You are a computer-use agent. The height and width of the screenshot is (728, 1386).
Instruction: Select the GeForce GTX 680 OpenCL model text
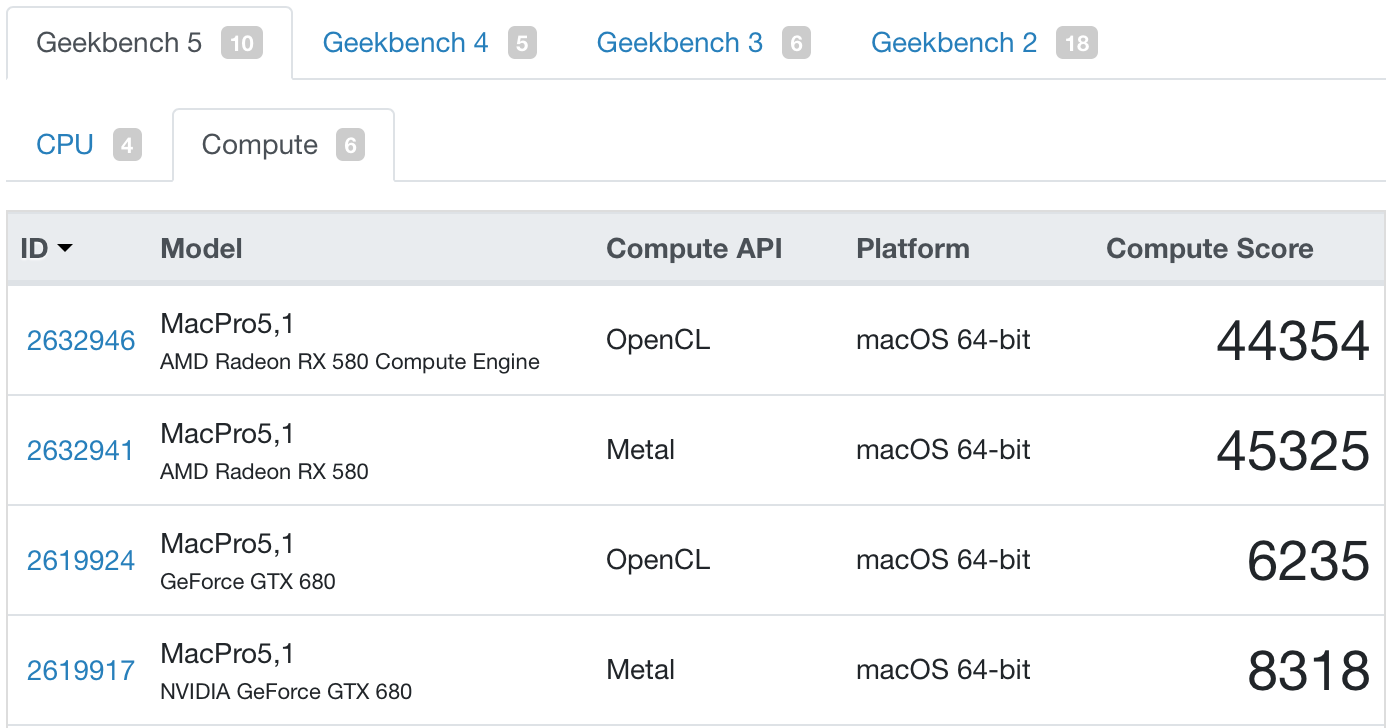pos(248,582)
